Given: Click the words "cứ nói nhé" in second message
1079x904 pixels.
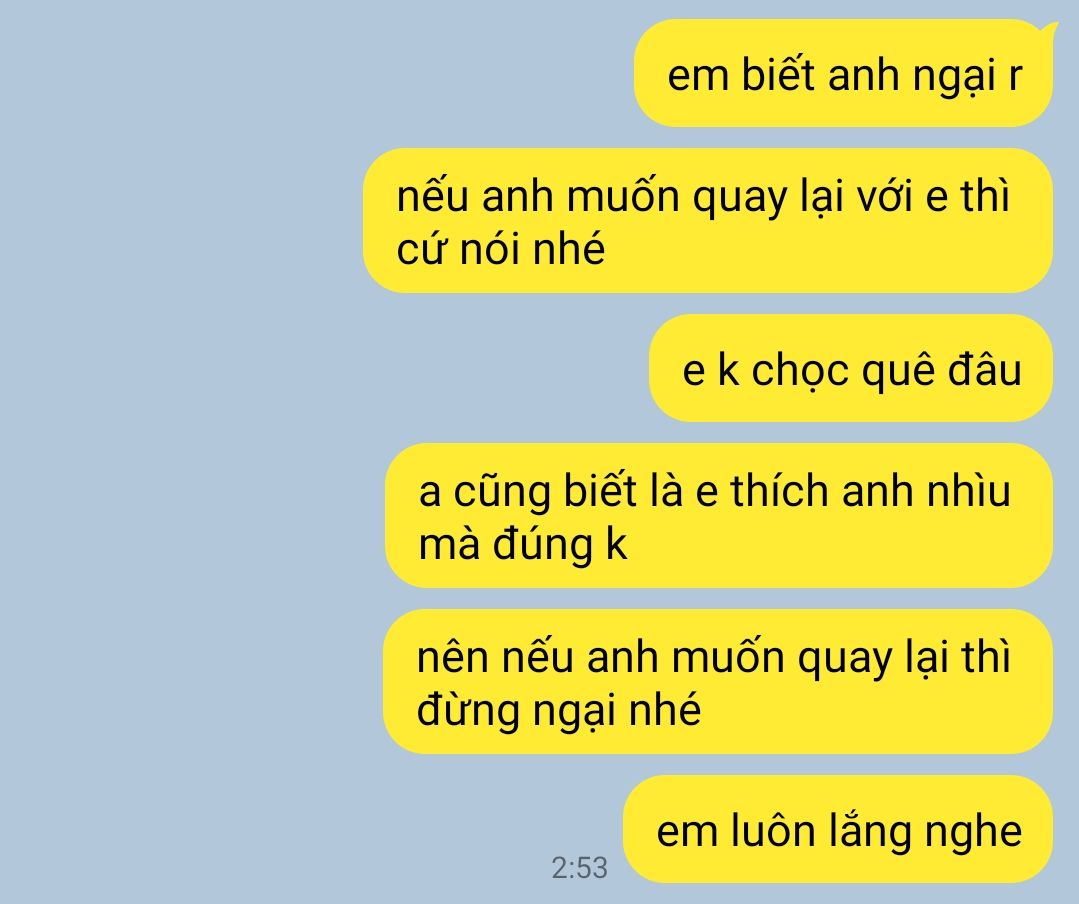Looking at the screenshot, I should pos(500,249).
